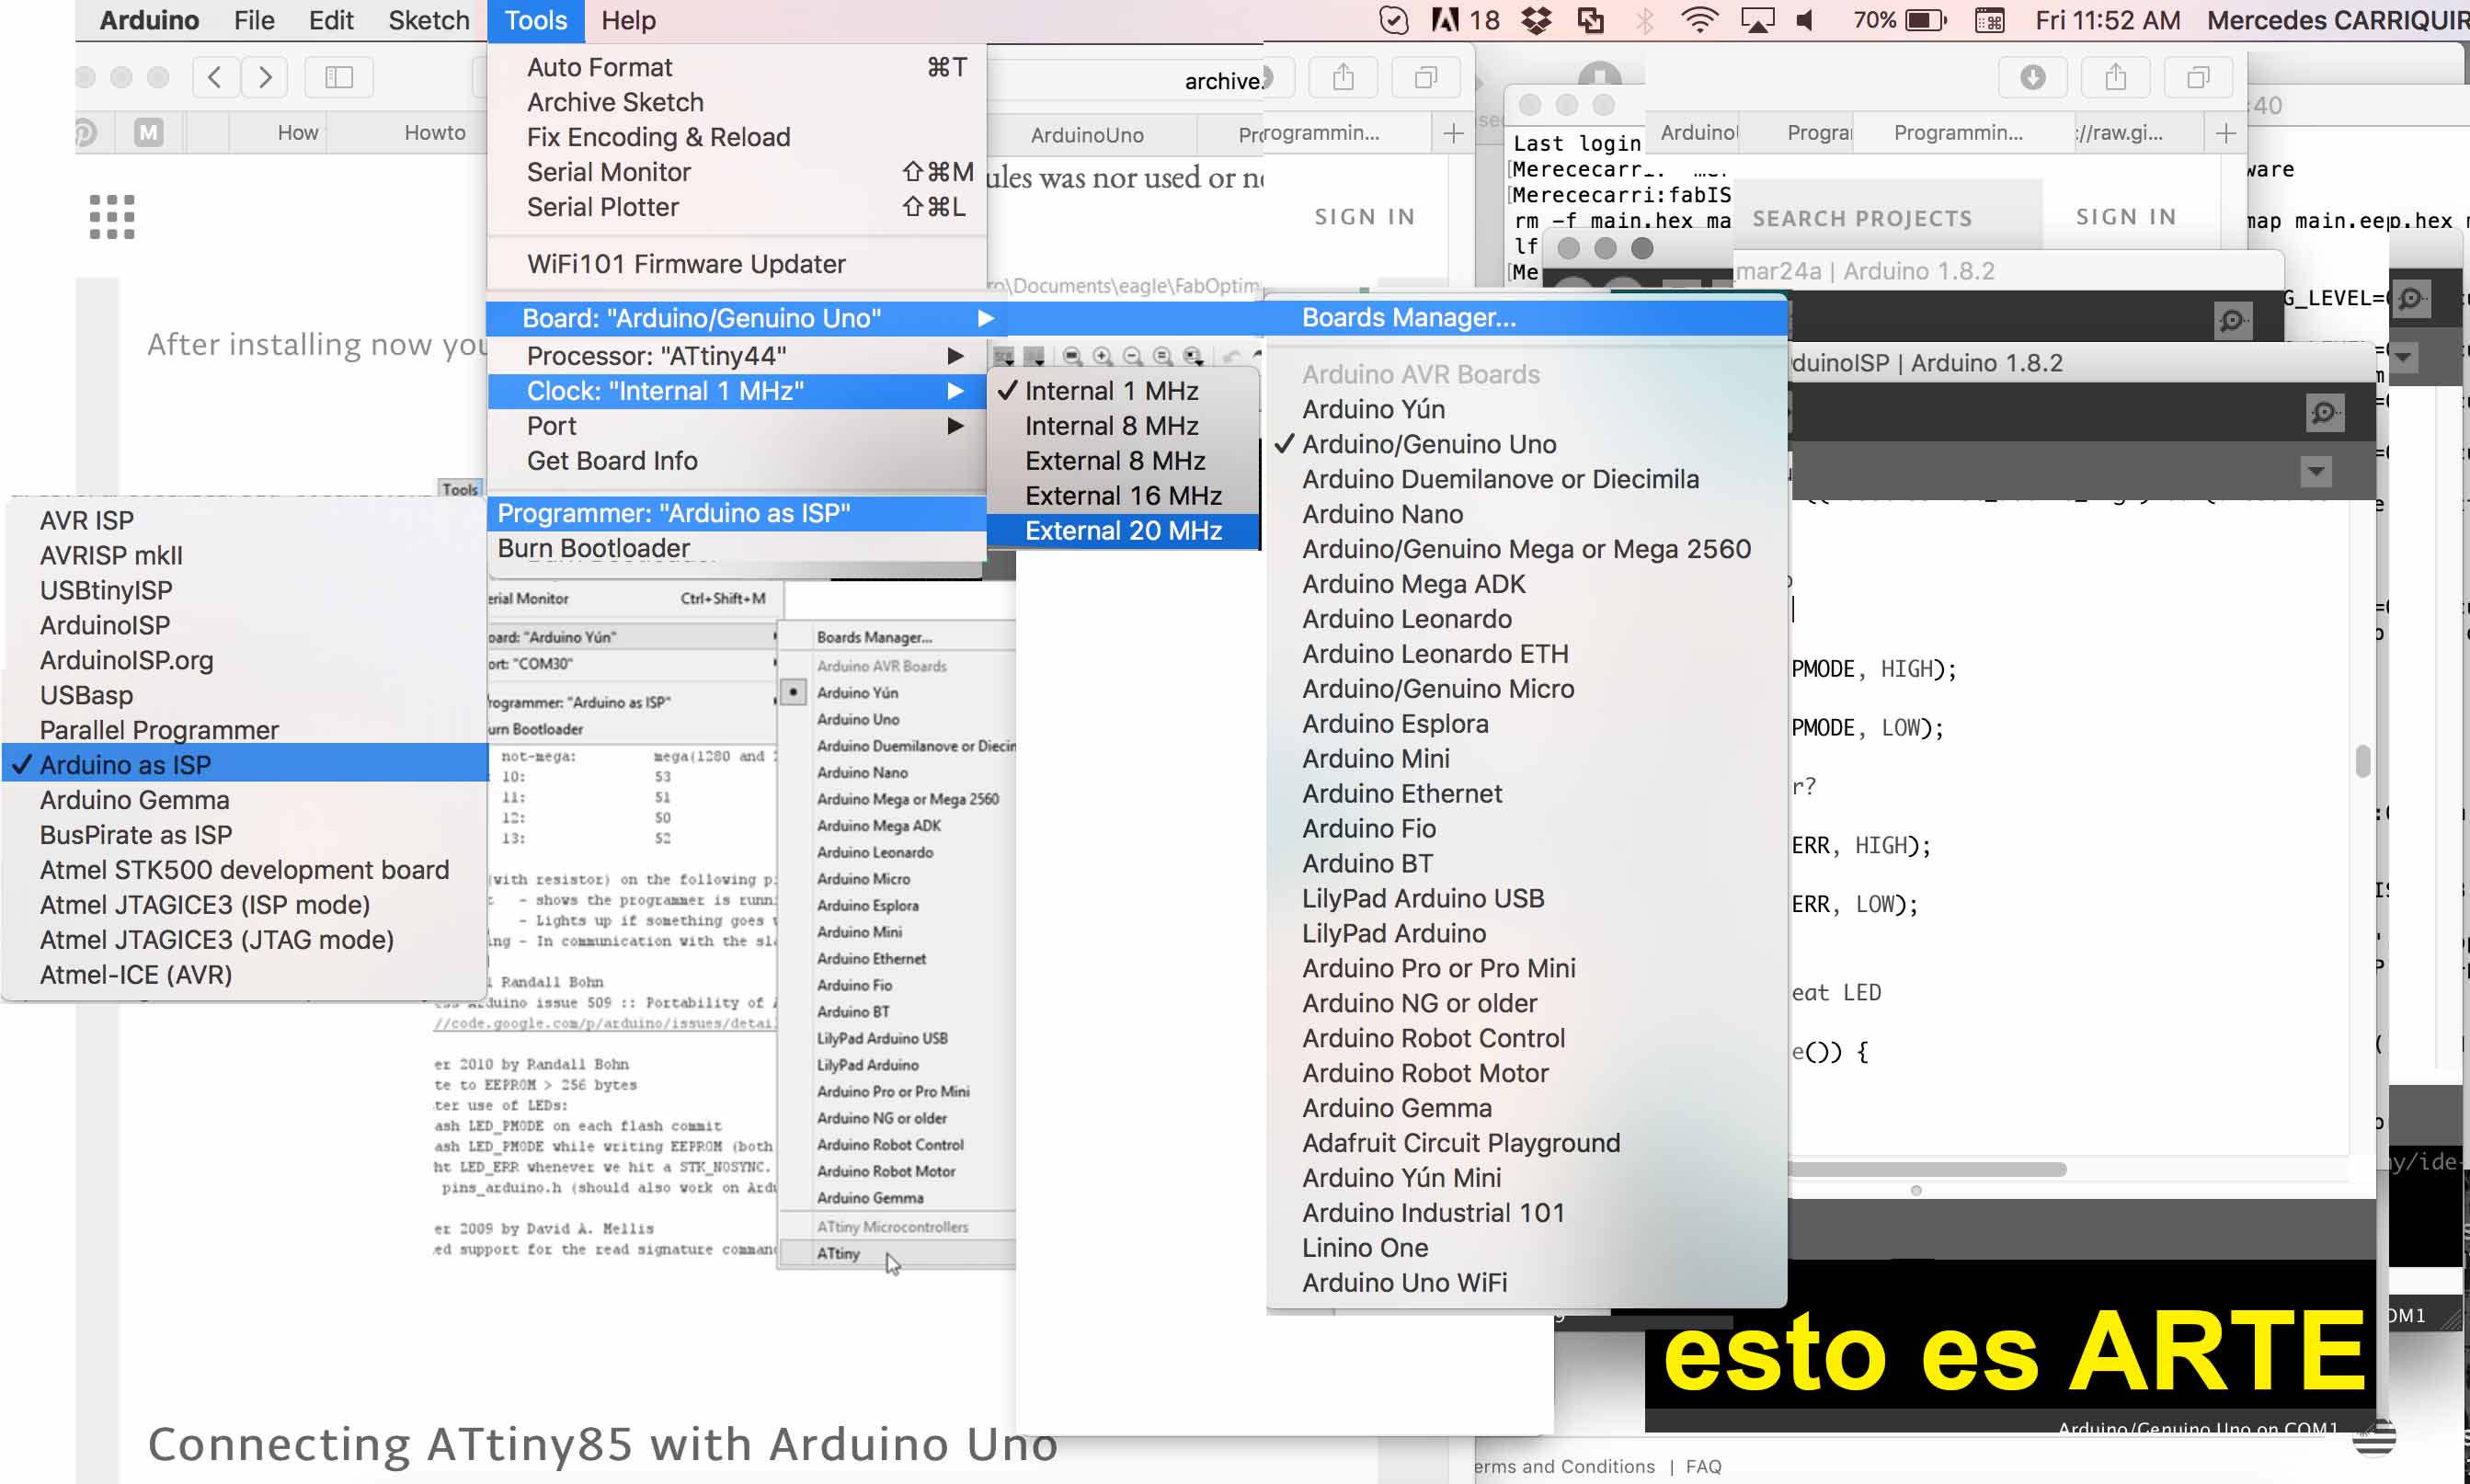Select Arduino Nano in large board list

coord(1526,514)
